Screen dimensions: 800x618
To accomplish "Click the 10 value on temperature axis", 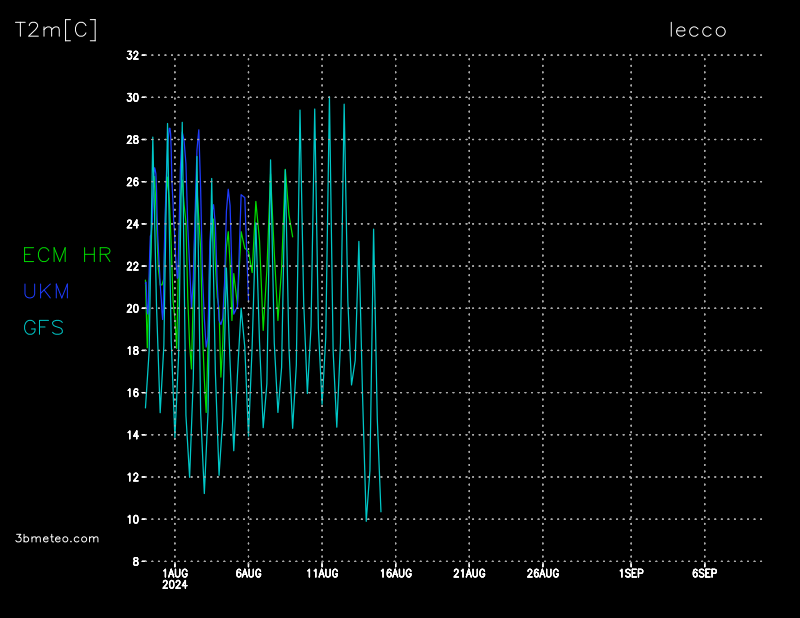I will click(132, 519).
